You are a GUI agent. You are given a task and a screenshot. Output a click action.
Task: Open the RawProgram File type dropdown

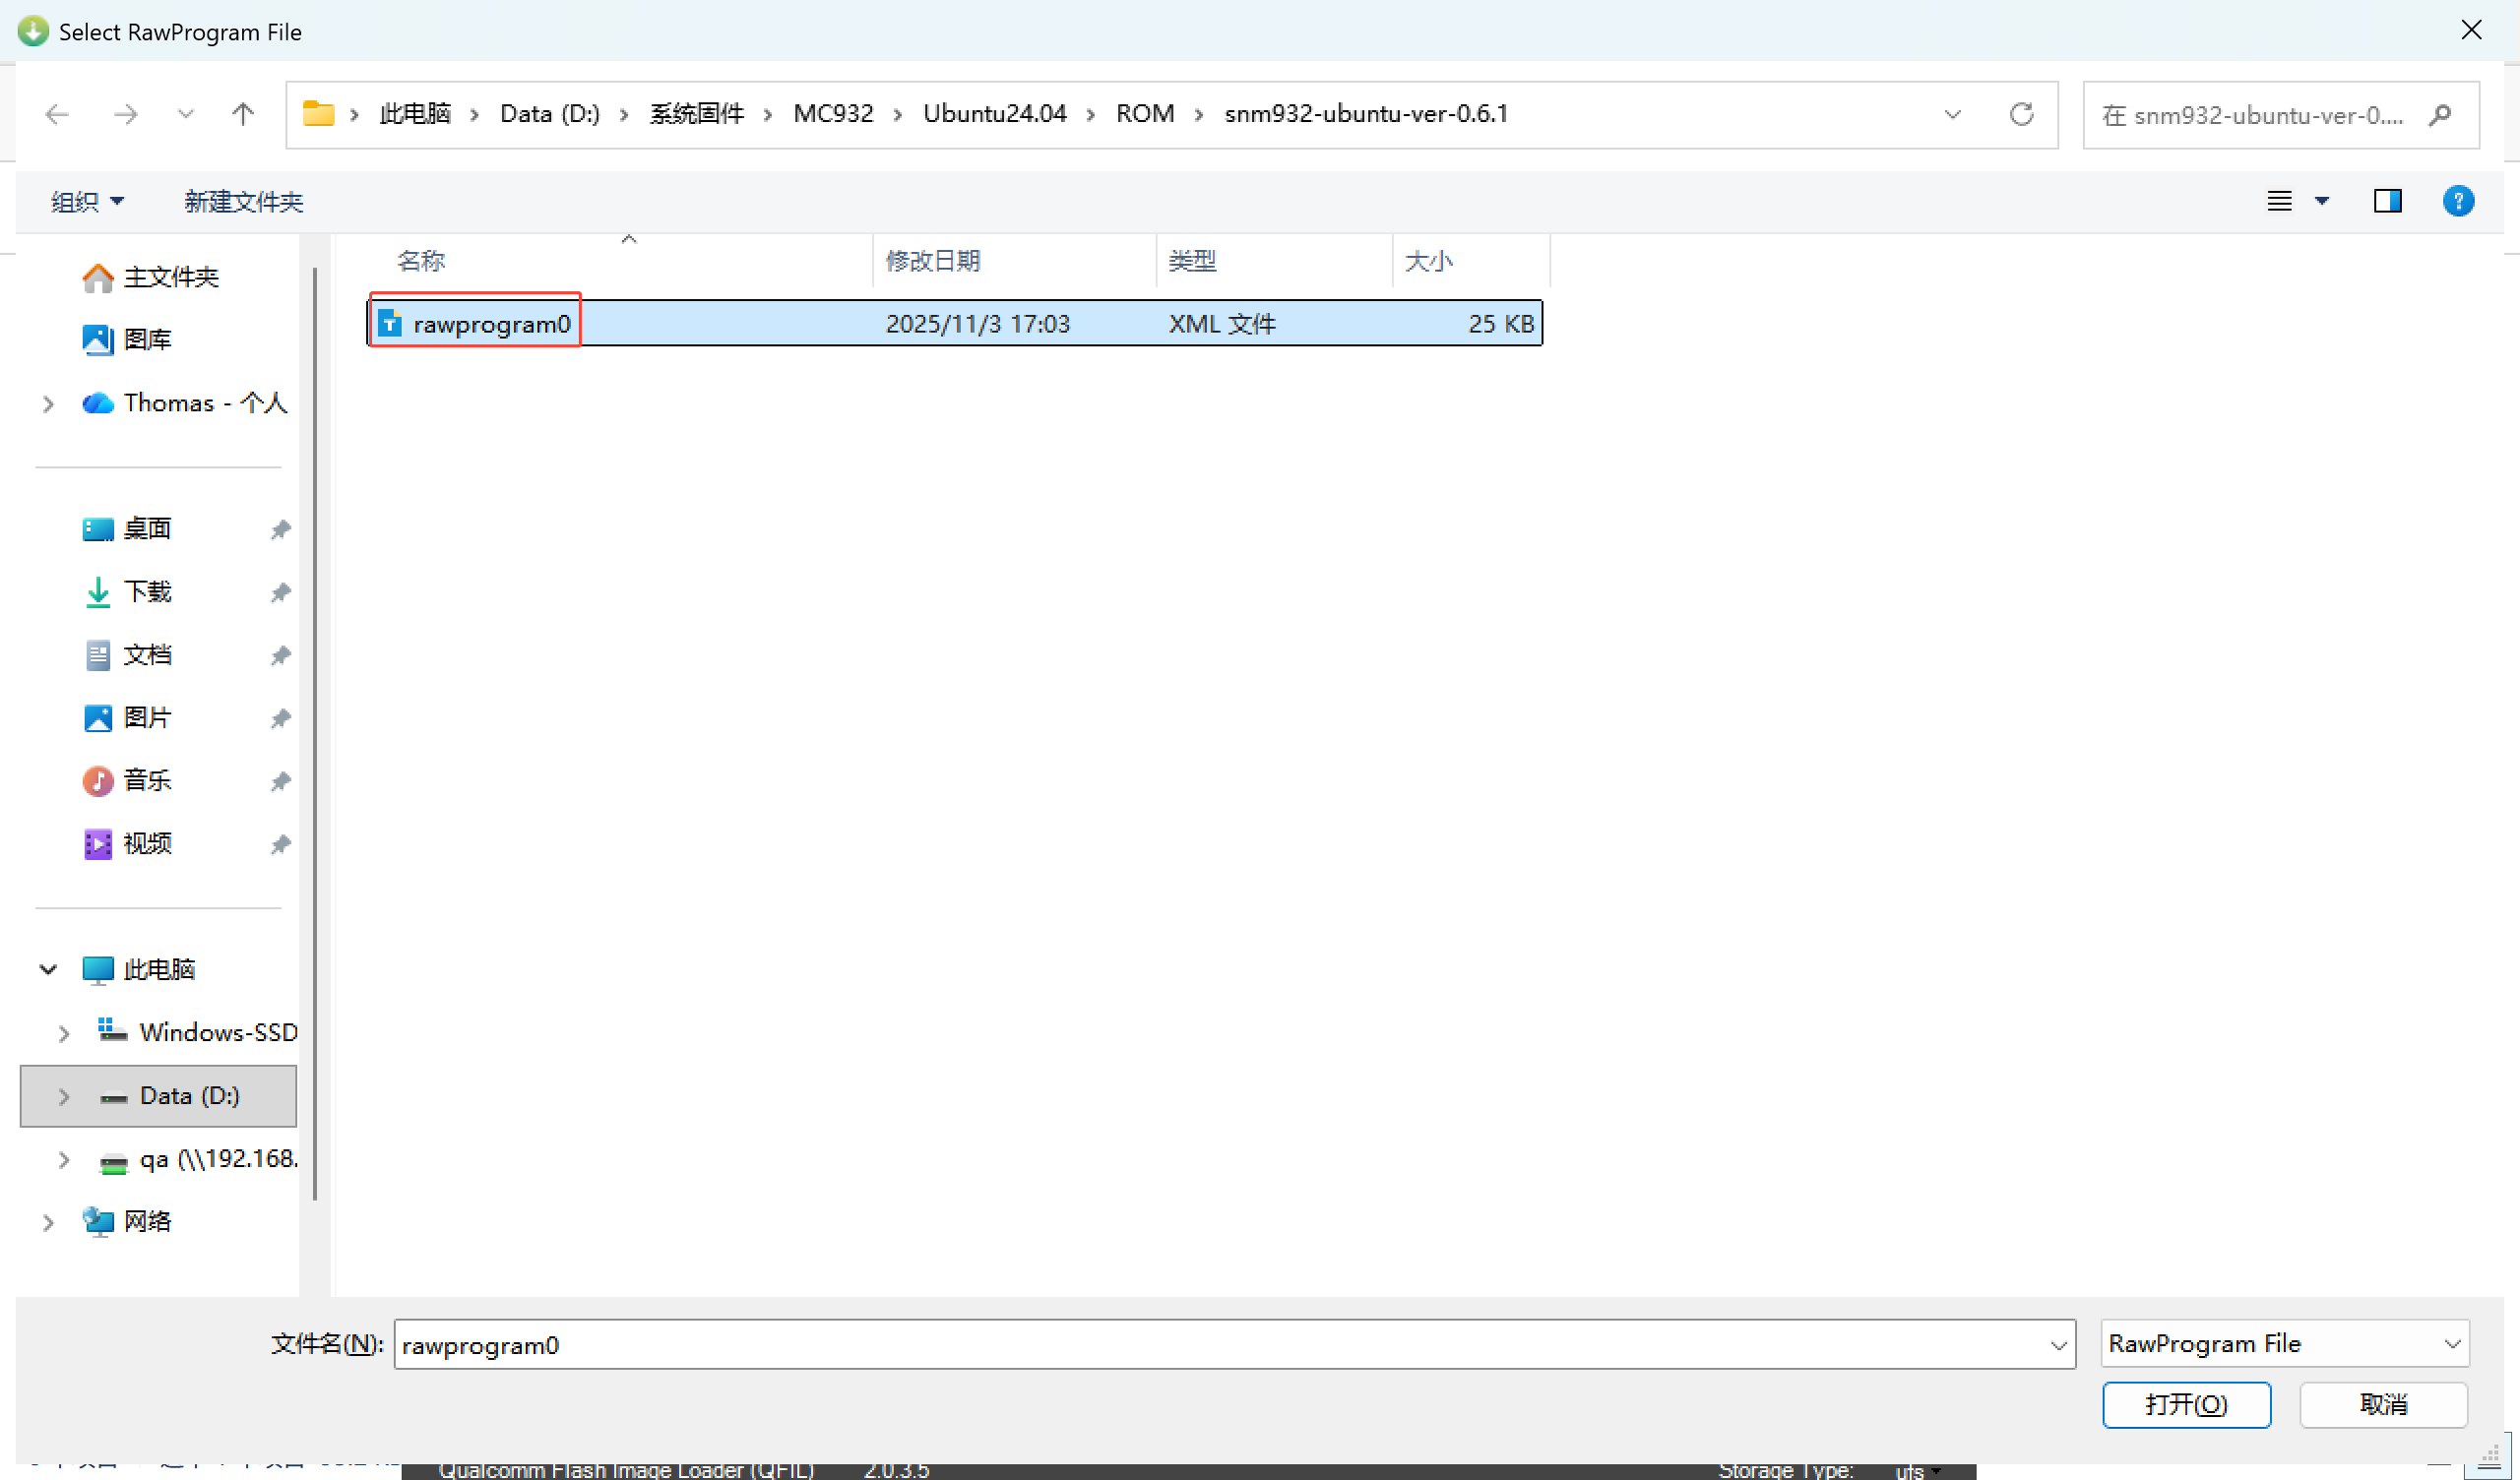coord(2283,1343)
